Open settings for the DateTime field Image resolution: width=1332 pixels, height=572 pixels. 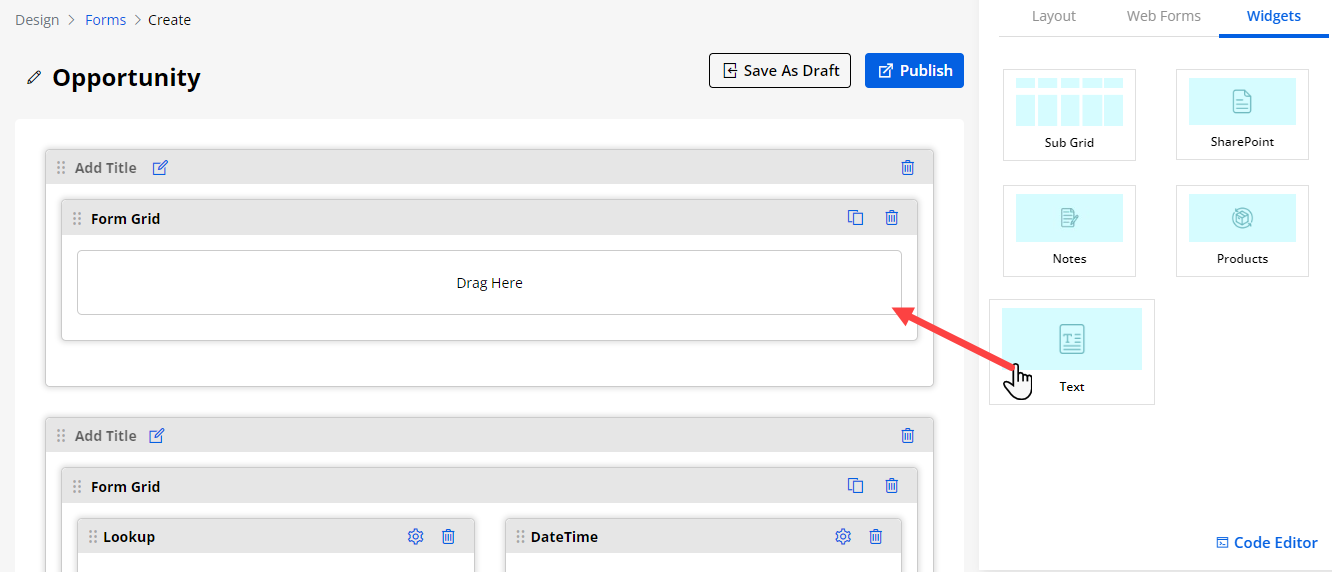(843, 537)
